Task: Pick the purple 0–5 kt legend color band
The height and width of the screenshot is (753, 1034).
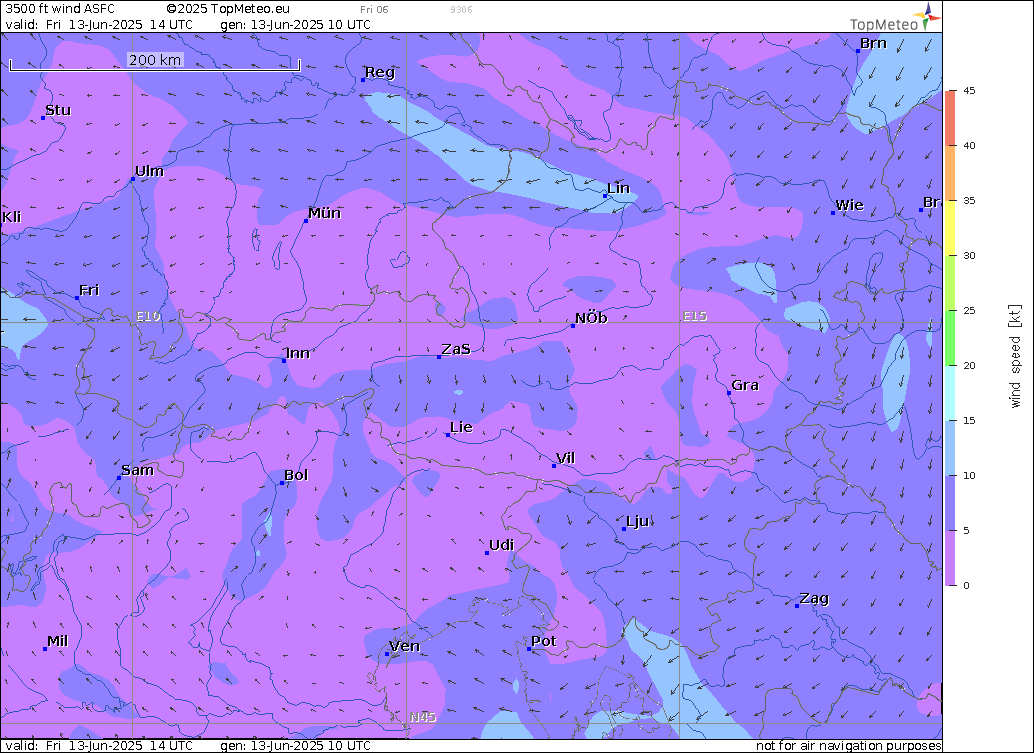Action: (950, 558)
